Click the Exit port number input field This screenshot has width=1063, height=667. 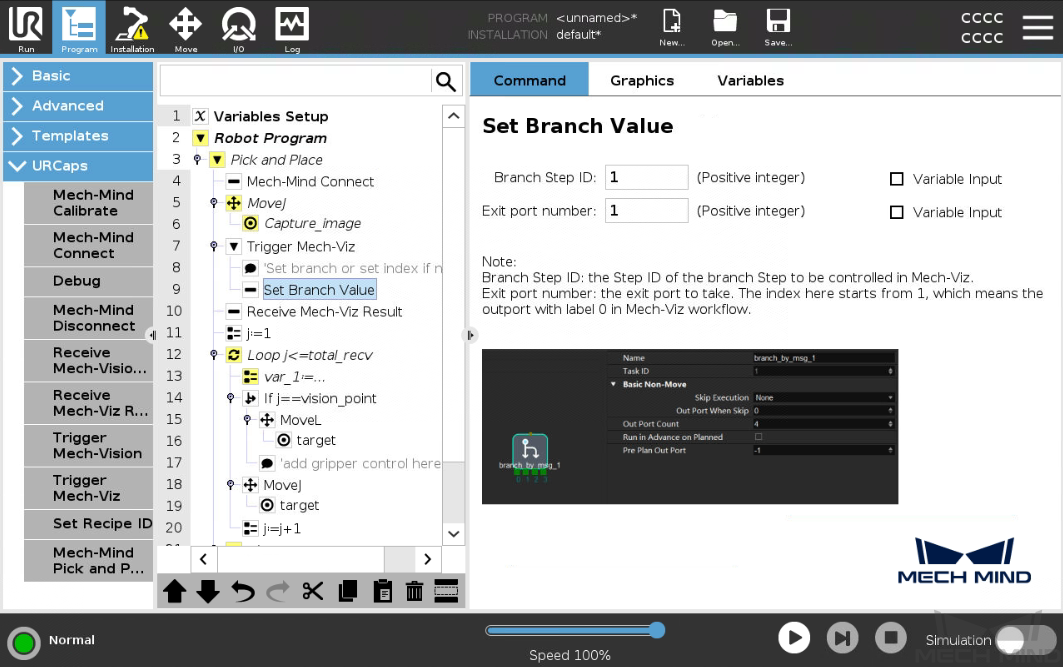646,211
